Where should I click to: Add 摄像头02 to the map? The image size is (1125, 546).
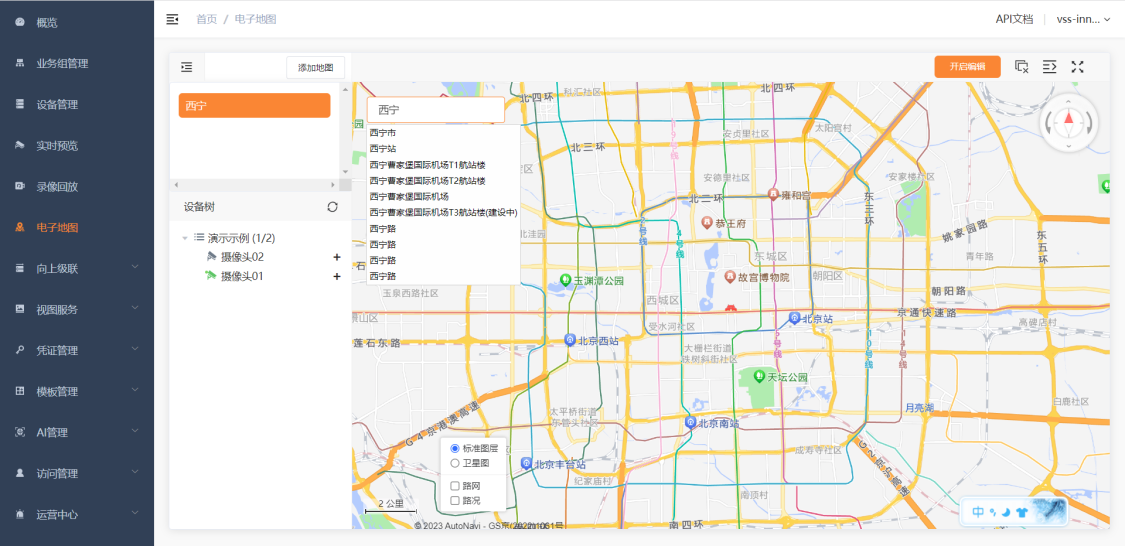pos(336,257)
